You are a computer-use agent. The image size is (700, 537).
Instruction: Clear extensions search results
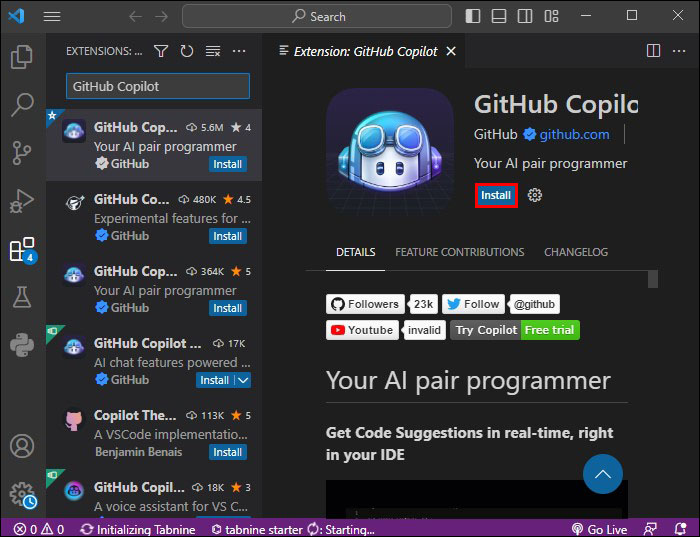pos(213,51)
